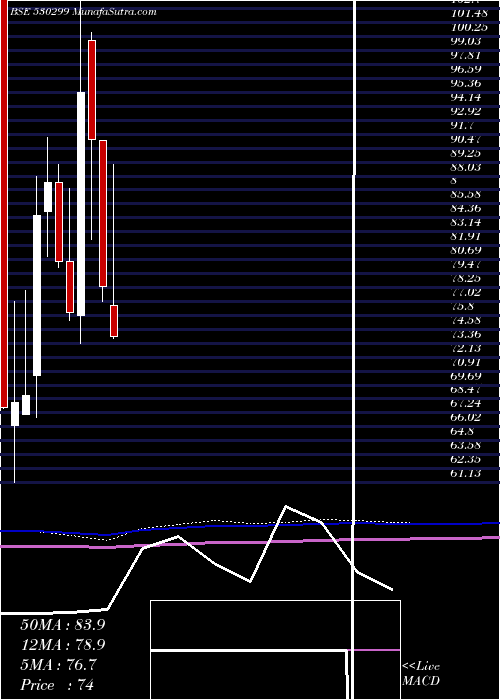Click the 75.8 price axis label

463,306
